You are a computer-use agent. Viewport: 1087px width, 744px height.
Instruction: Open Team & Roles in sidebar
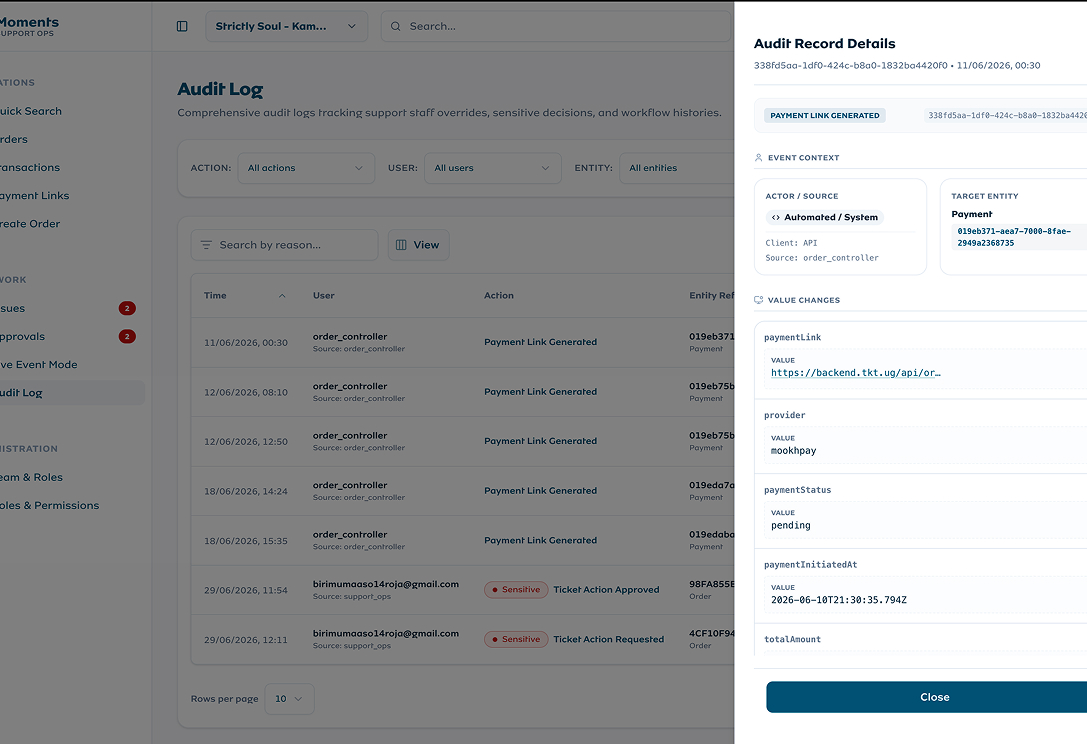click(x=31, y=478)
